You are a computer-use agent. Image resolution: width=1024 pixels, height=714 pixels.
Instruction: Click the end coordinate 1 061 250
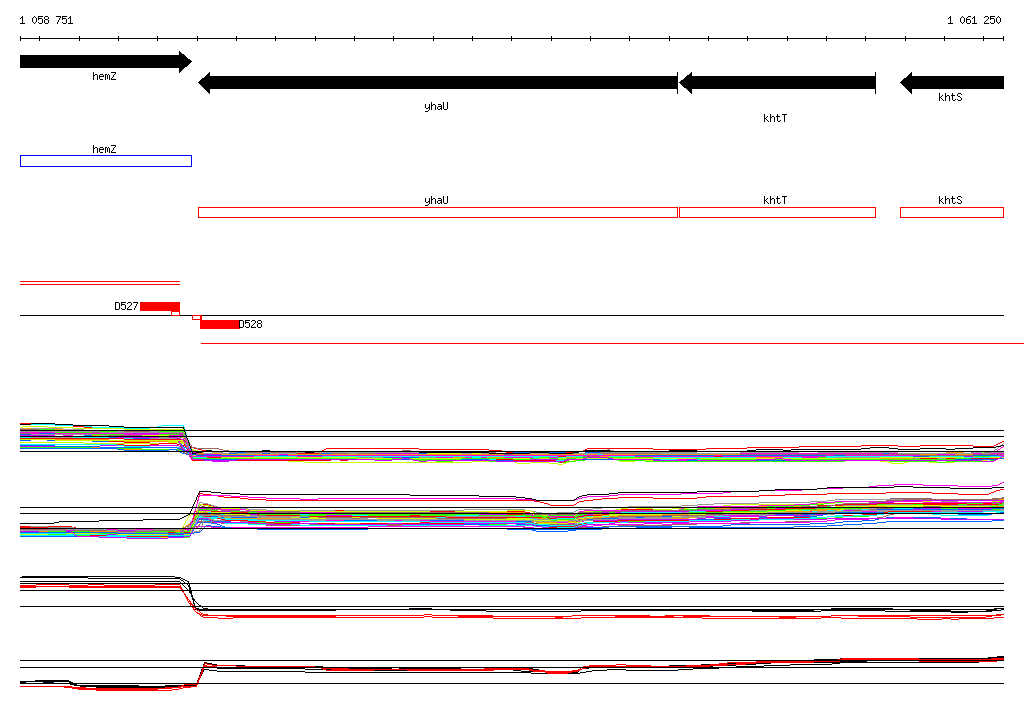pyautogui.click(x=974, y=20)
